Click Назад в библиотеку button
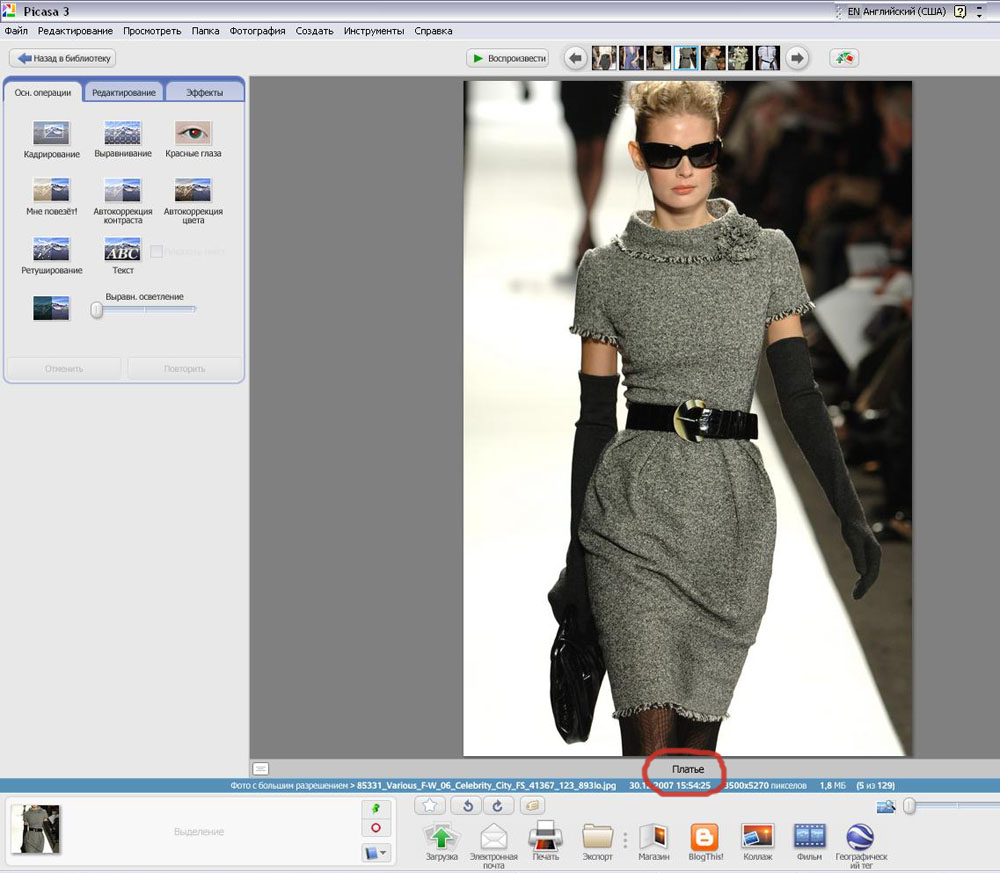The height and width of the screenshot is (873, 1000). [62, 58]
